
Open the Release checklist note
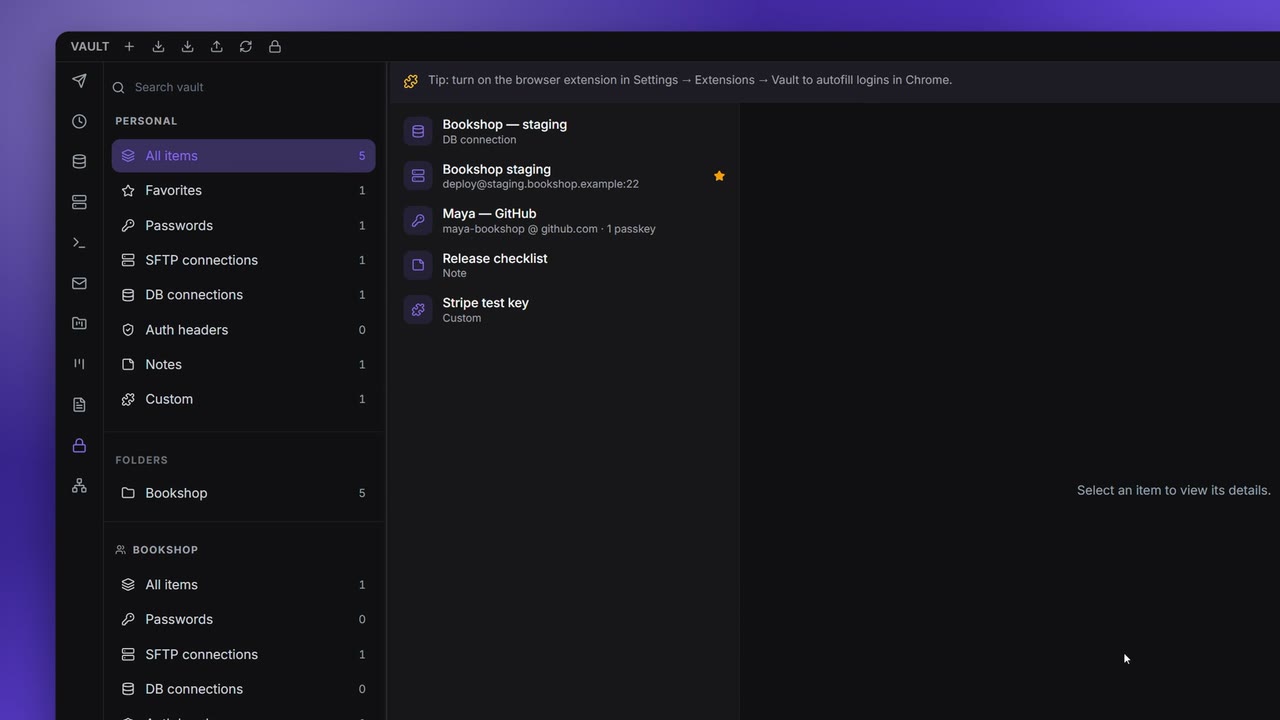pos(564,265)
